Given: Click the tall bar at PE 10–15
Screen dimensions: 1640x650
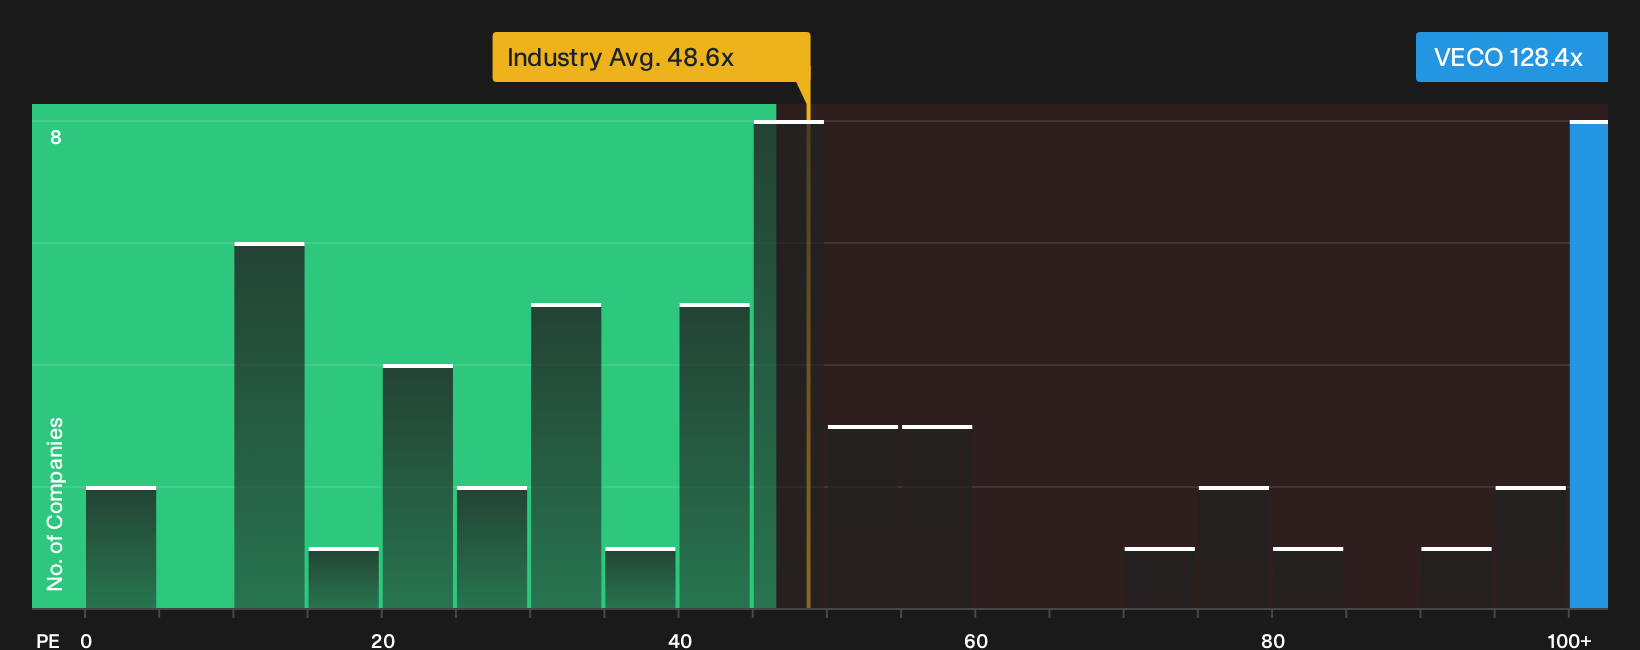Looking at the screenshot, I should pos(269,425).
